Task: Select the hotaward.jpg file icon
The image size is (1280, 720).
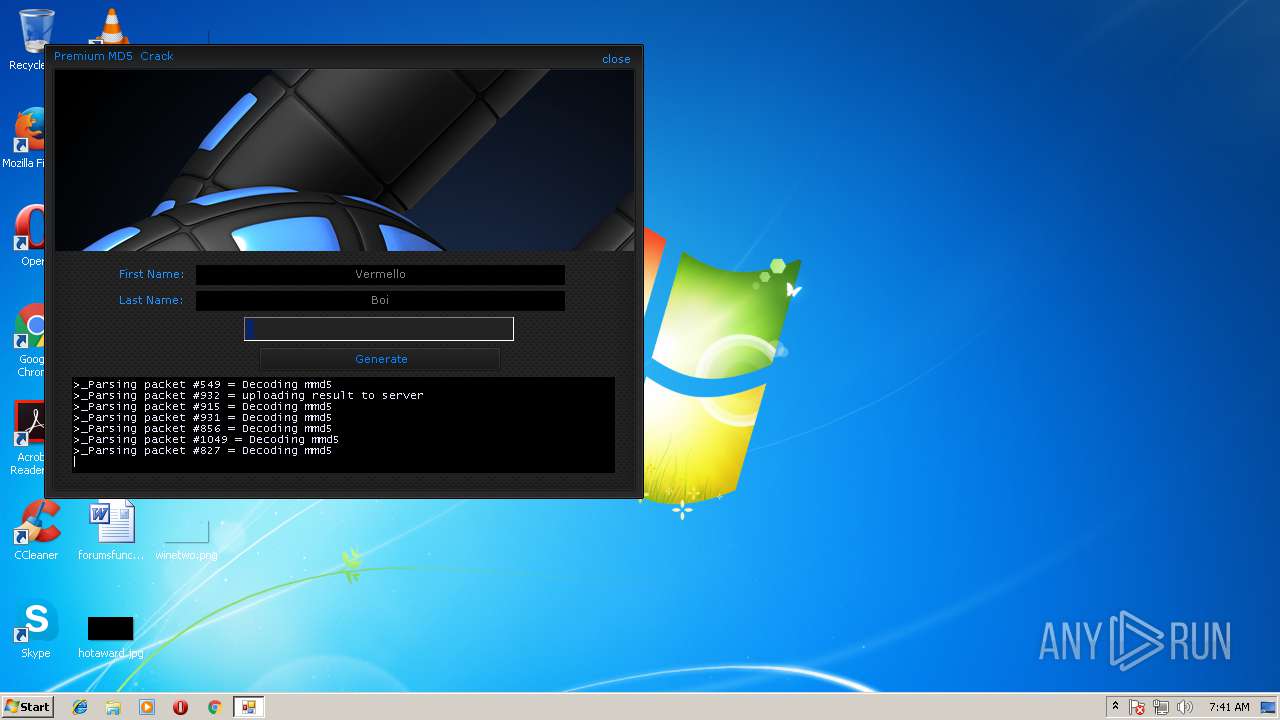Action: pos(110,636)
